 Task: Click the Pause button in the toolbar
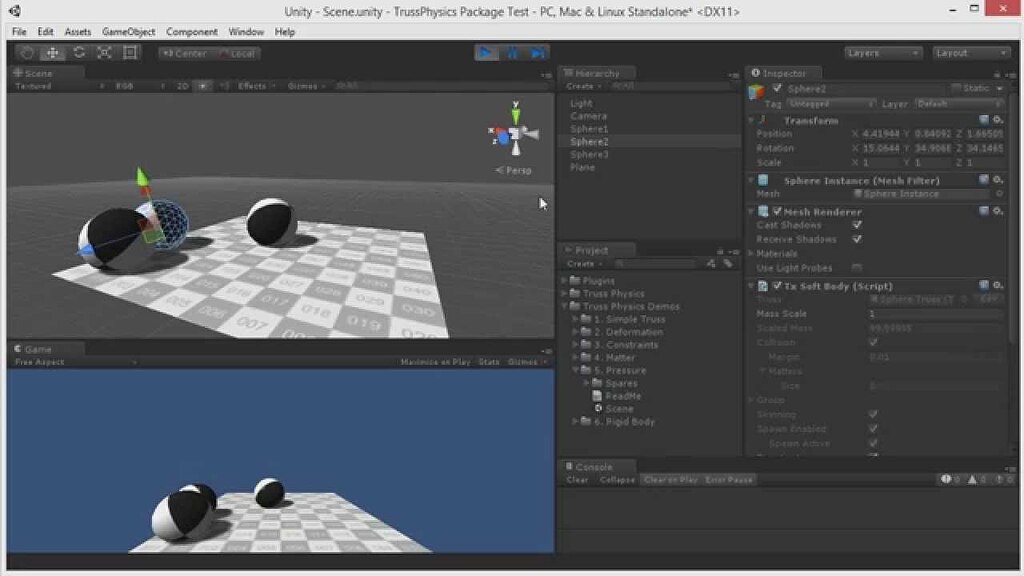tap(512, 53)
